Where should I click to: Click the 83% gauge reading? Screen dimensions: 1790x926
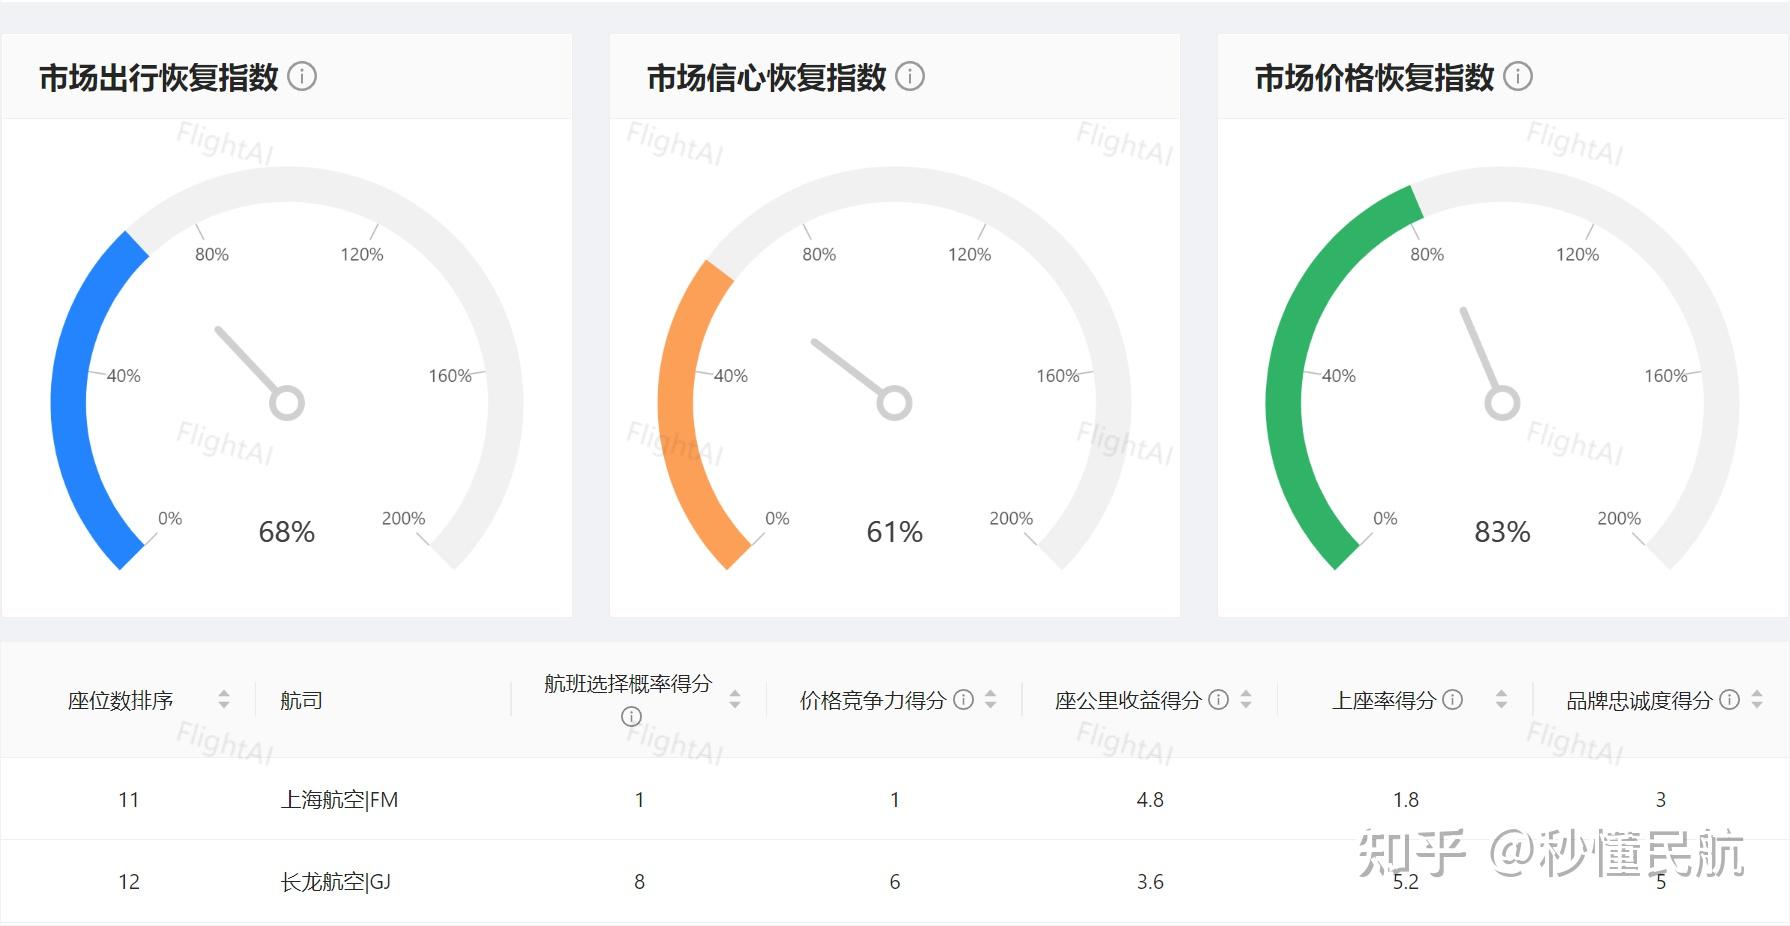[1503, 532]
